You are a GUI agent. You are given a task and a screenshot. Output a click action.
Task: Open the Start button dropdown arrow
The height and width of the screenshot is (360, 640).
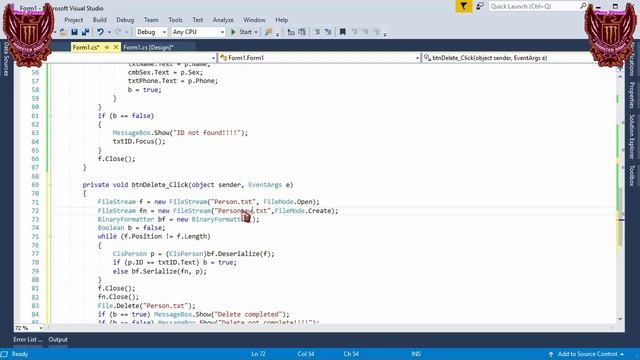(x=256, y=32)
